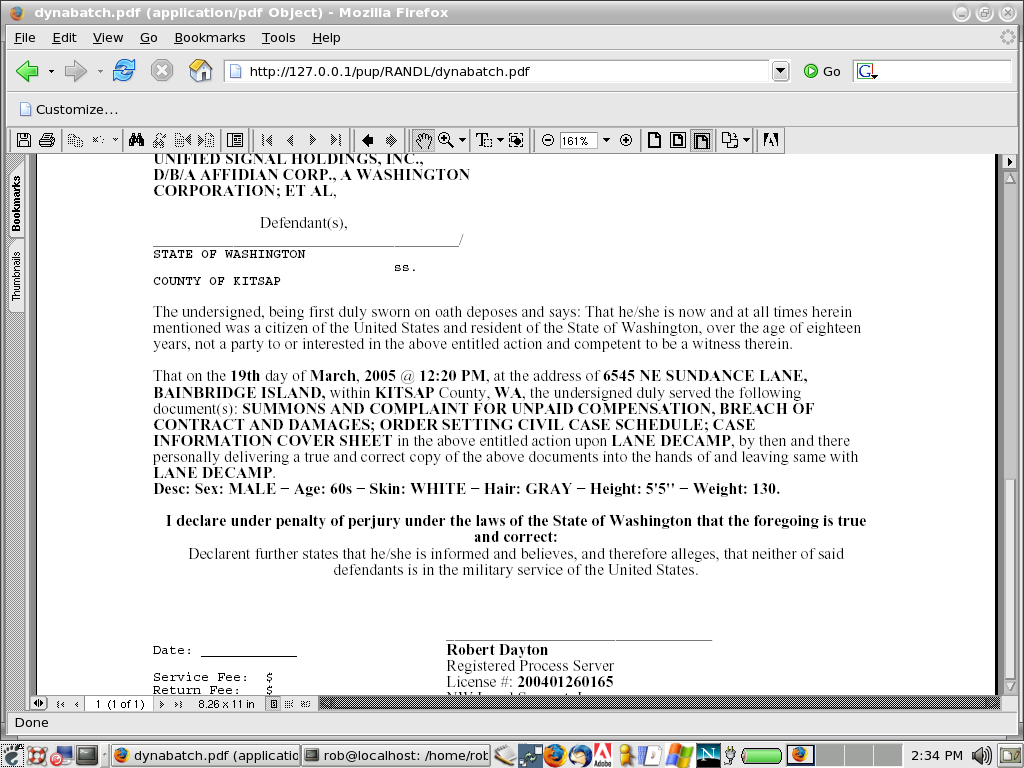Expand the URL address bar dropdown
This screenshot has width=1024, height=768.
781,71
